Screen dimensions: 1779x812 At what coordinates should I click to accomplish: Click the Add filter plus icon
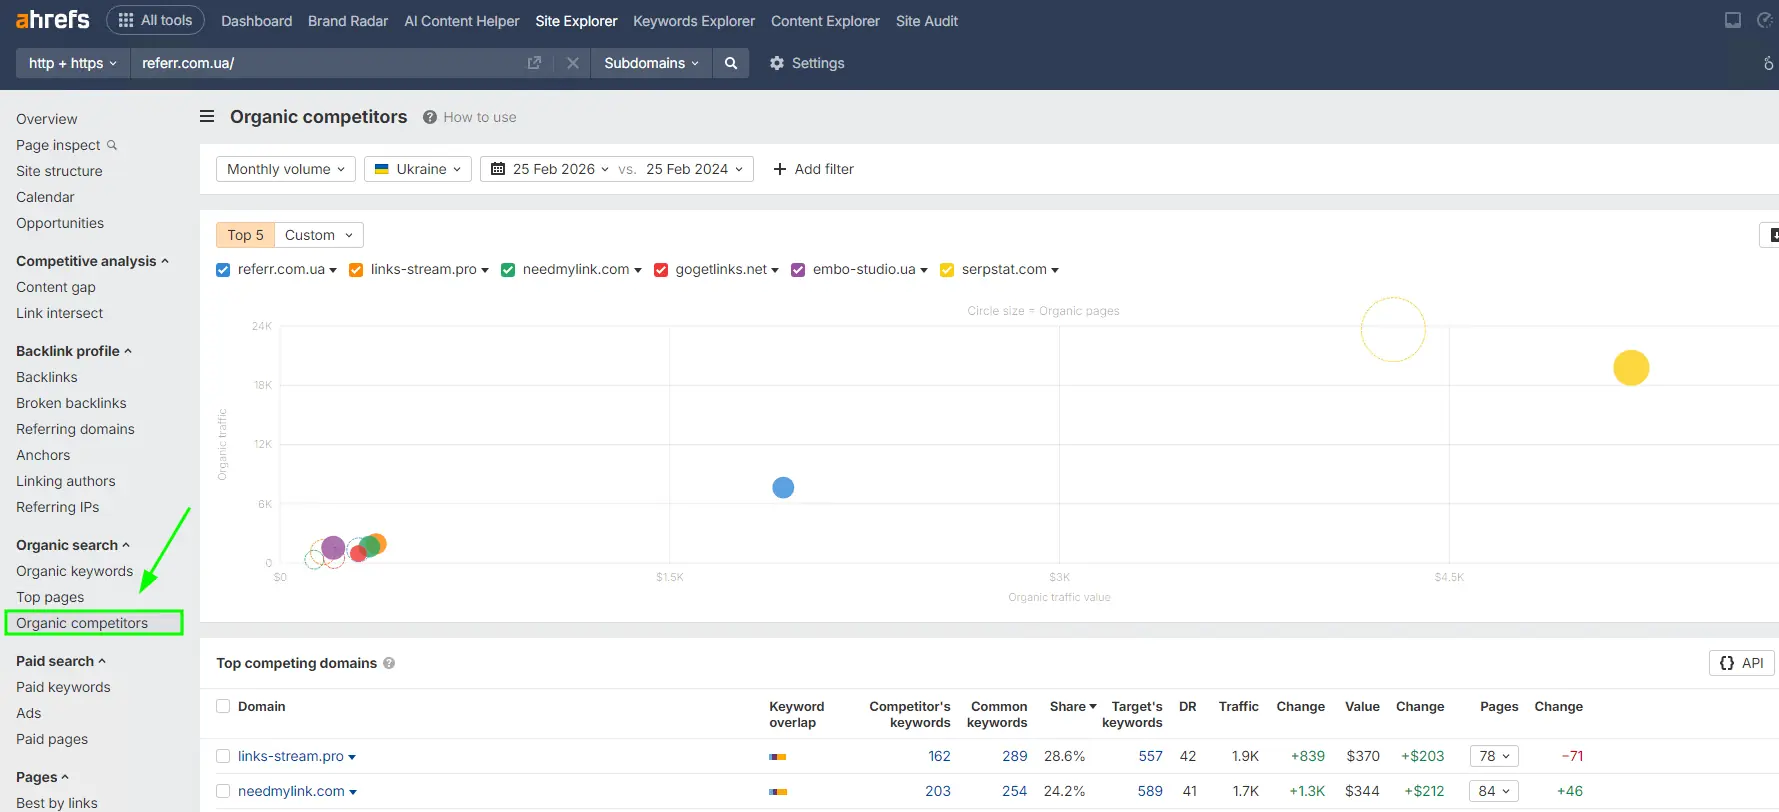780,169
